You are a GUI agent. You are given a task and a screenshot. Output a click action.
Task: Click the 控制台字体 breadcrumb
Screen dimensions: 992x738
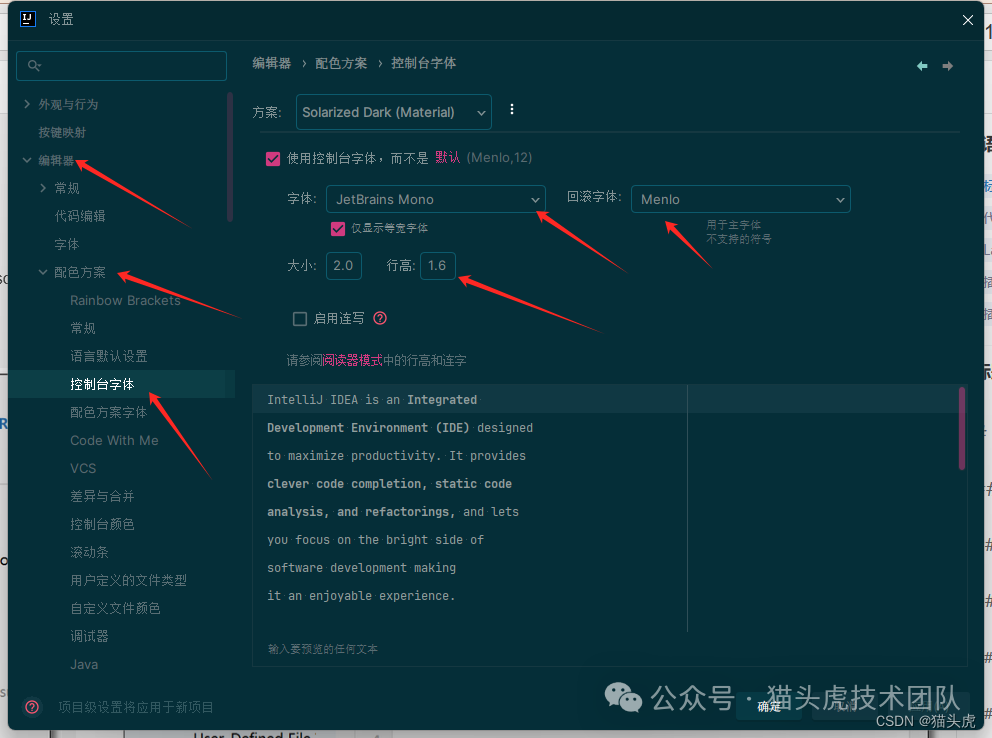click(x=424, y=63)
